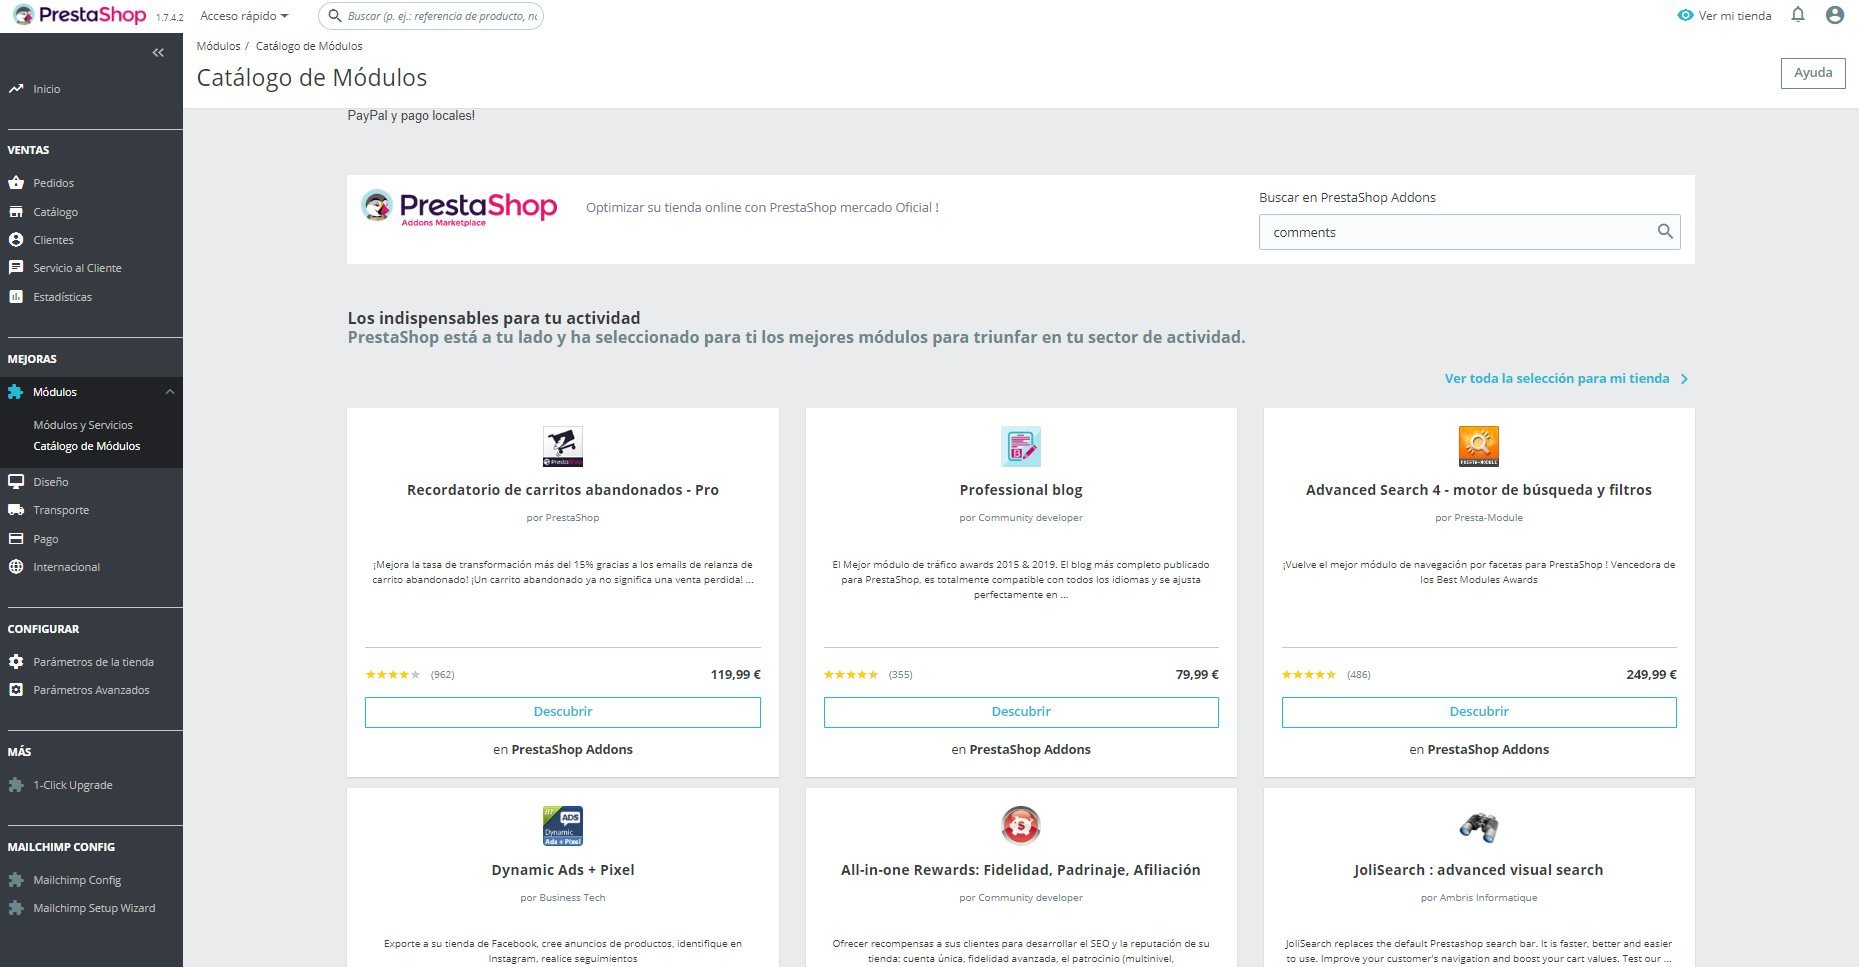This screenshot has height=967, width=1859.
Task: Click Descubrir for Professional blog
Action: [1021, 712]
